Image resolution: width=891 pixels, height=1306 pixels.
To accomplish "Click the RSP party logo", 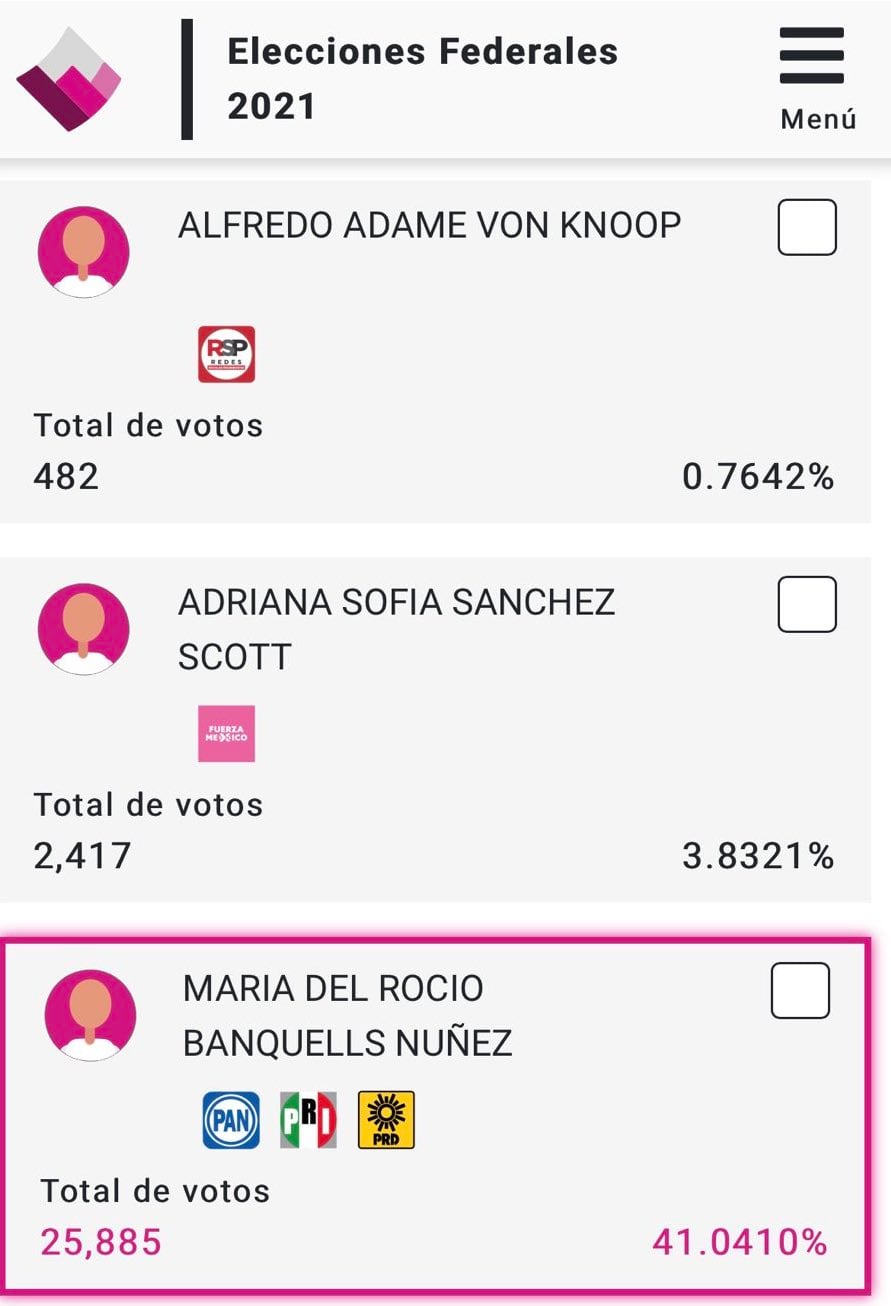I will tap(227, 354).
